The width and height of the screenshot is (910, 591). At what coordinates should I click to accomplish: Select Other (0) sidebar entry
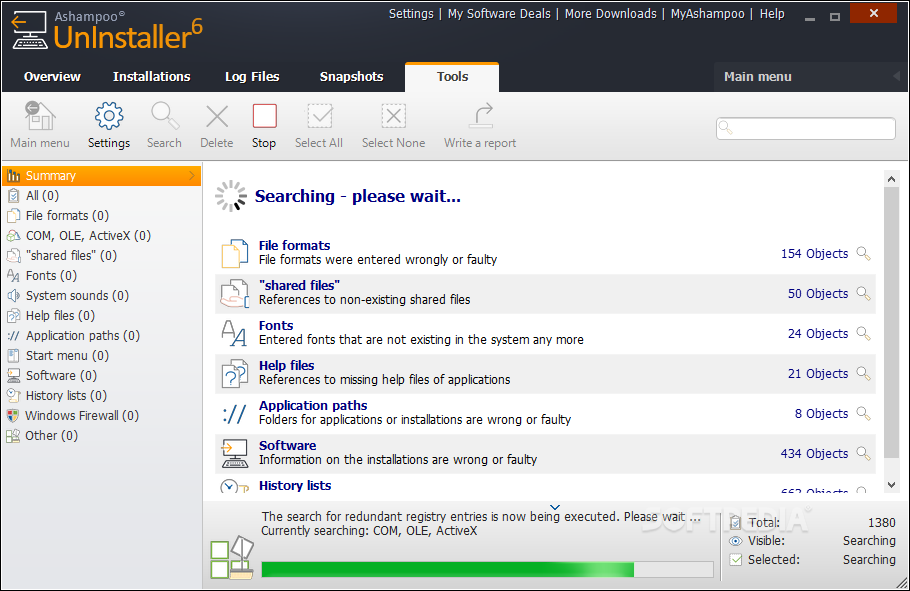102,436
